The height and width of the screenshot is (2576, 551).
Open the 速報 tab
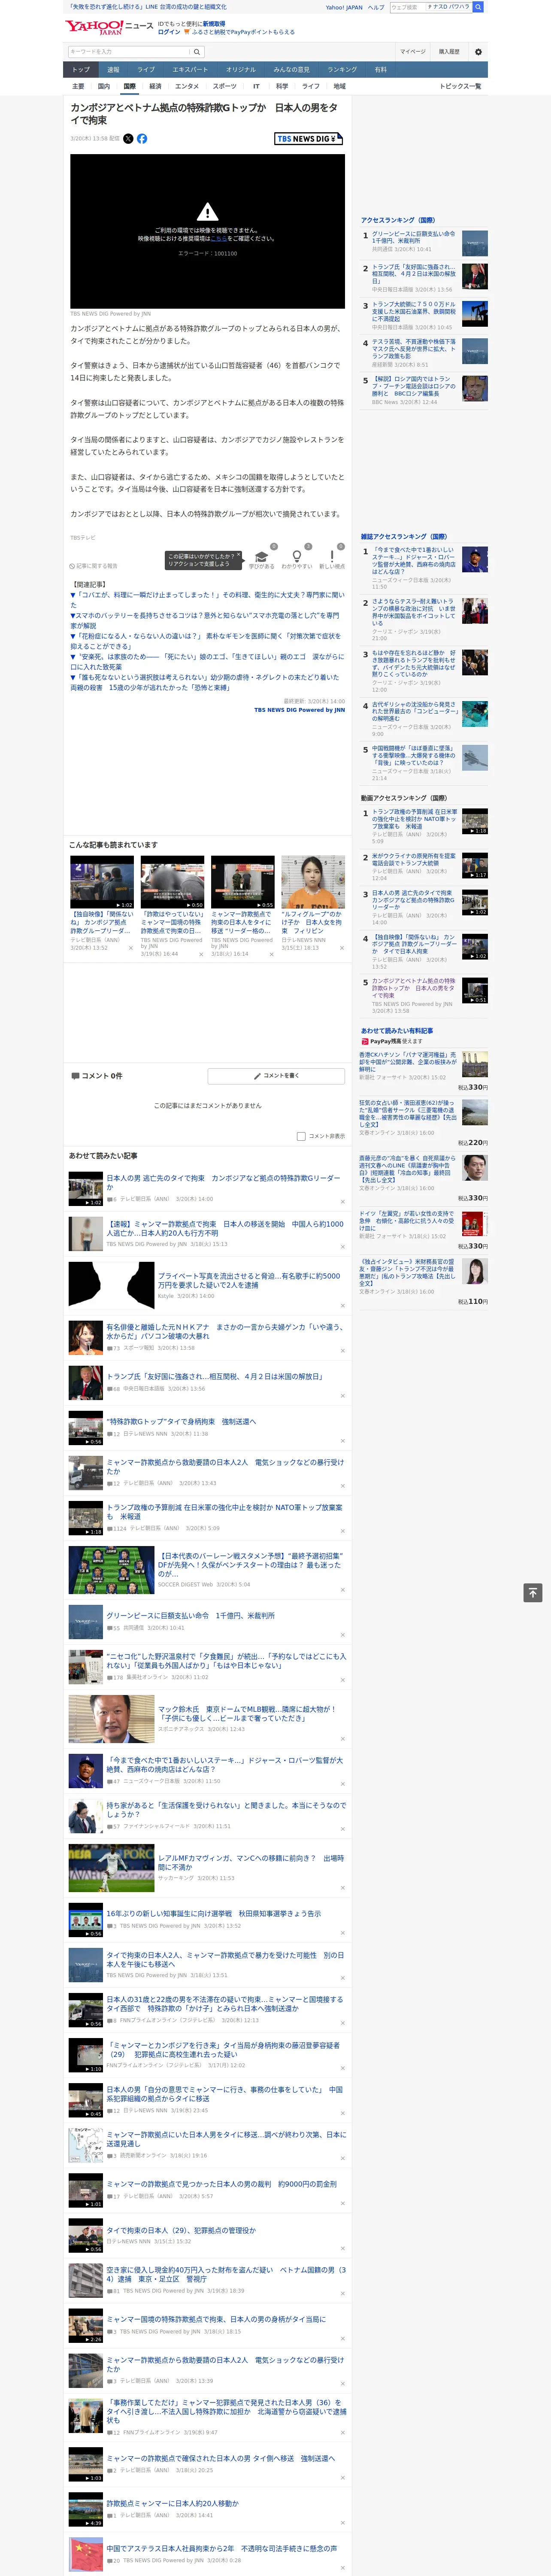point(113,70)
